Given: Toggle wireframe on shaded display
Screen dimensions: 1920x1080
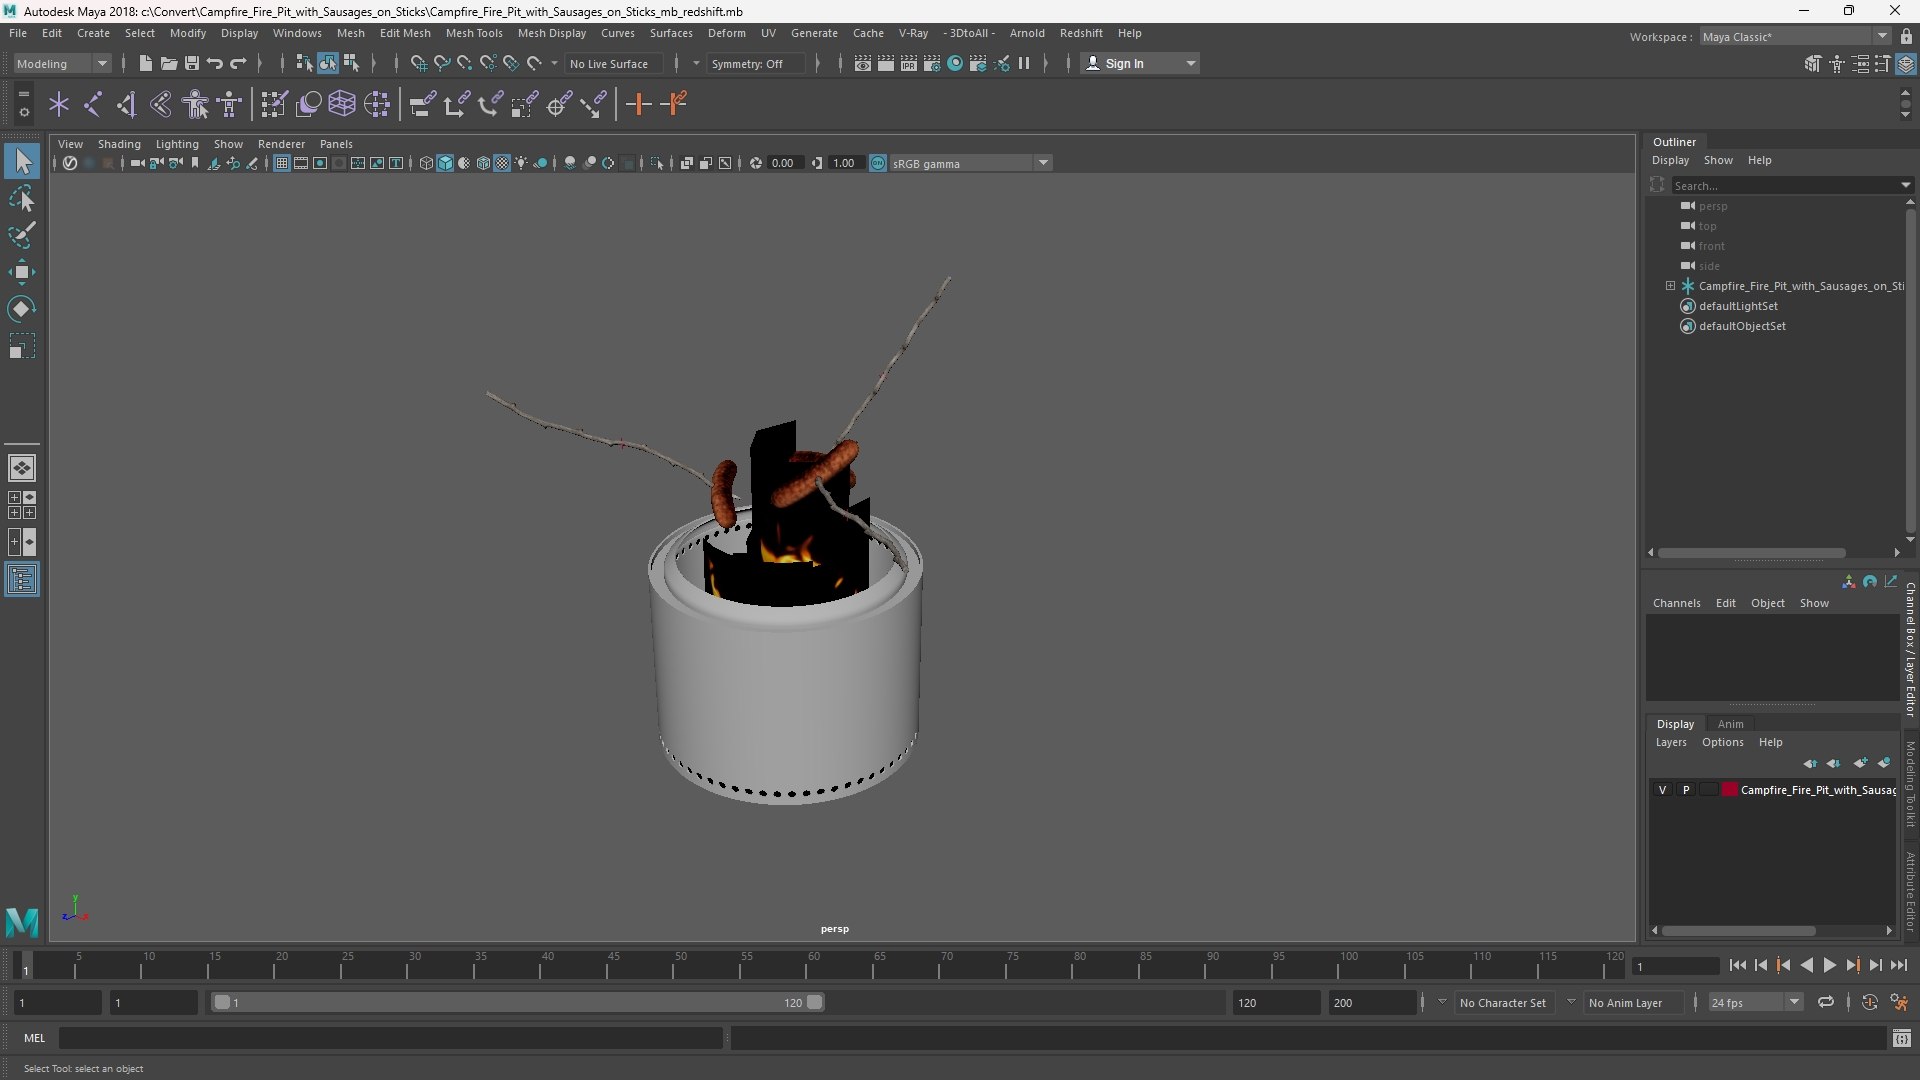Looking at the screenshot, I should point(483,163).
